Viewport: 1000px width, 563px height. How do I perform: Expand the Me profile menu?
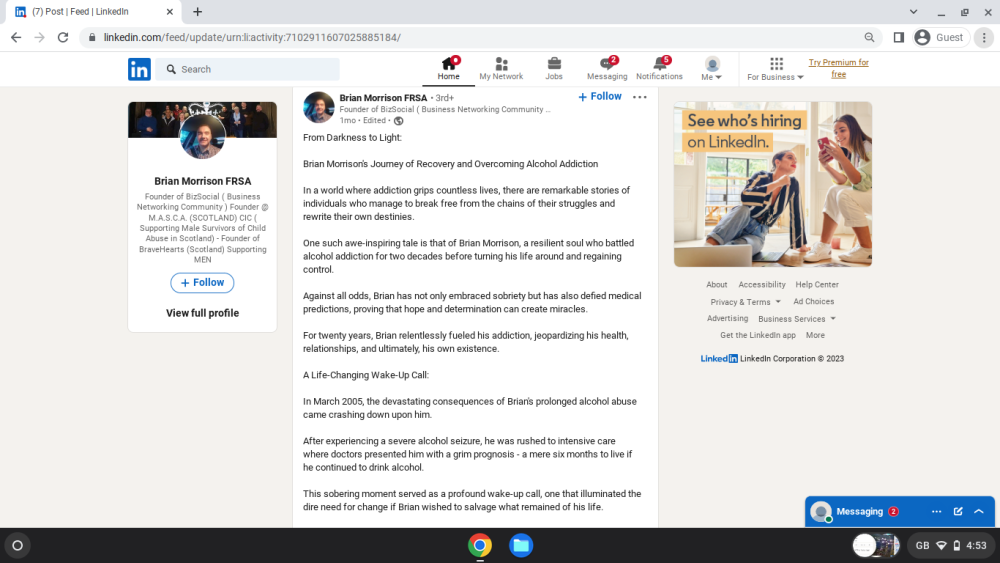coord(712,69)
